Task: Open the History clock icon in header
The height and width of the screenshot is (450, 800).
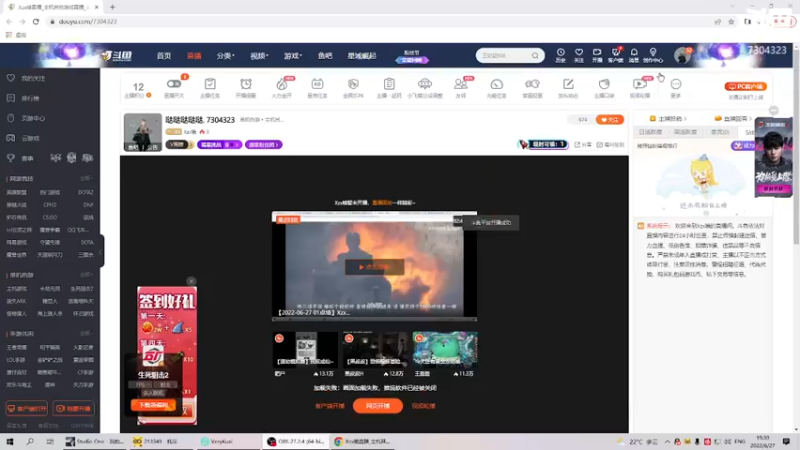Action: (x=560, y=53)
